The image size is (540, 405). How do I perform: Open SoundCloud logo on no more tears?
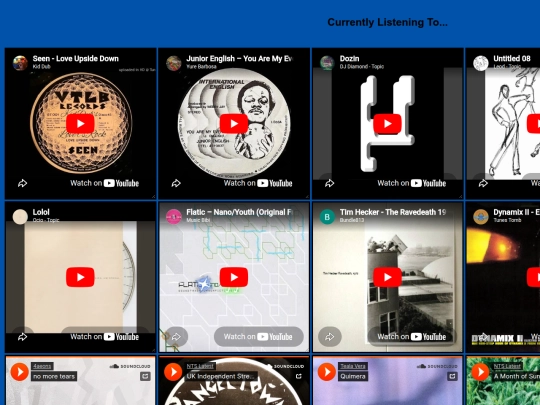[x=130, y=366]
